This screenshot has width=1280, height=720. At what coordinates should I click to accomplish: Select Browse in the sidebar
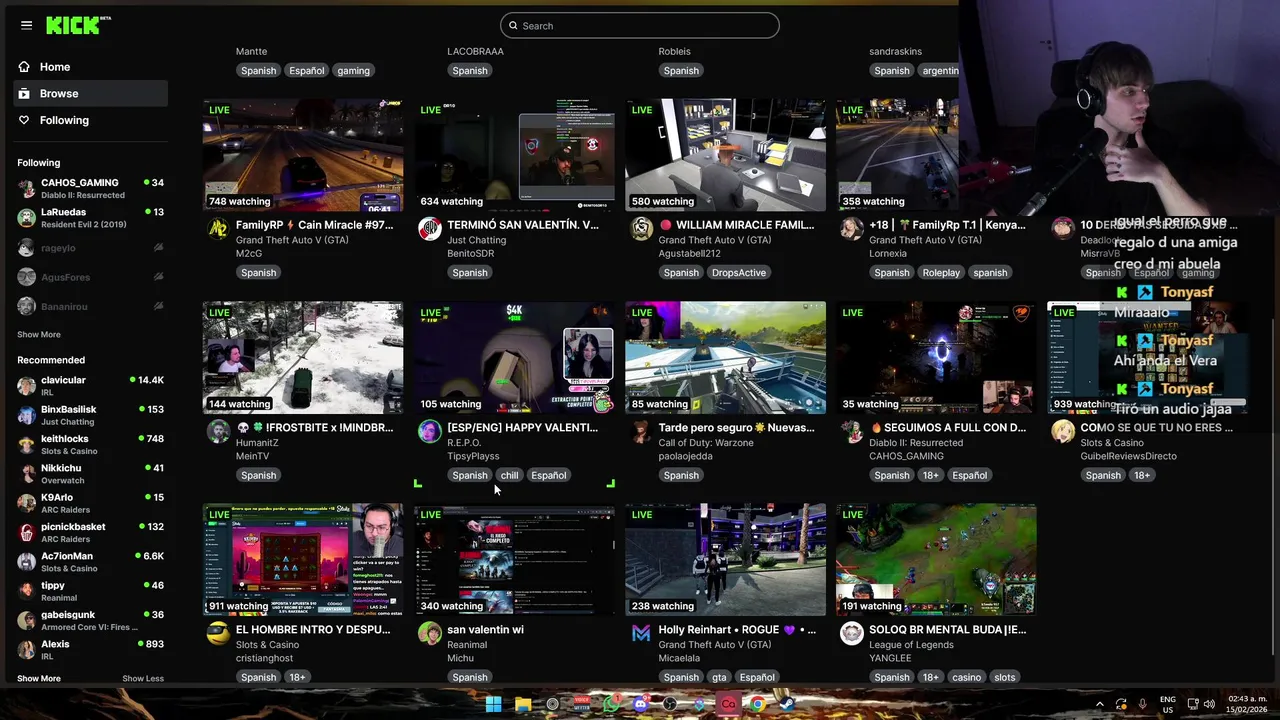tap(91, 93)
